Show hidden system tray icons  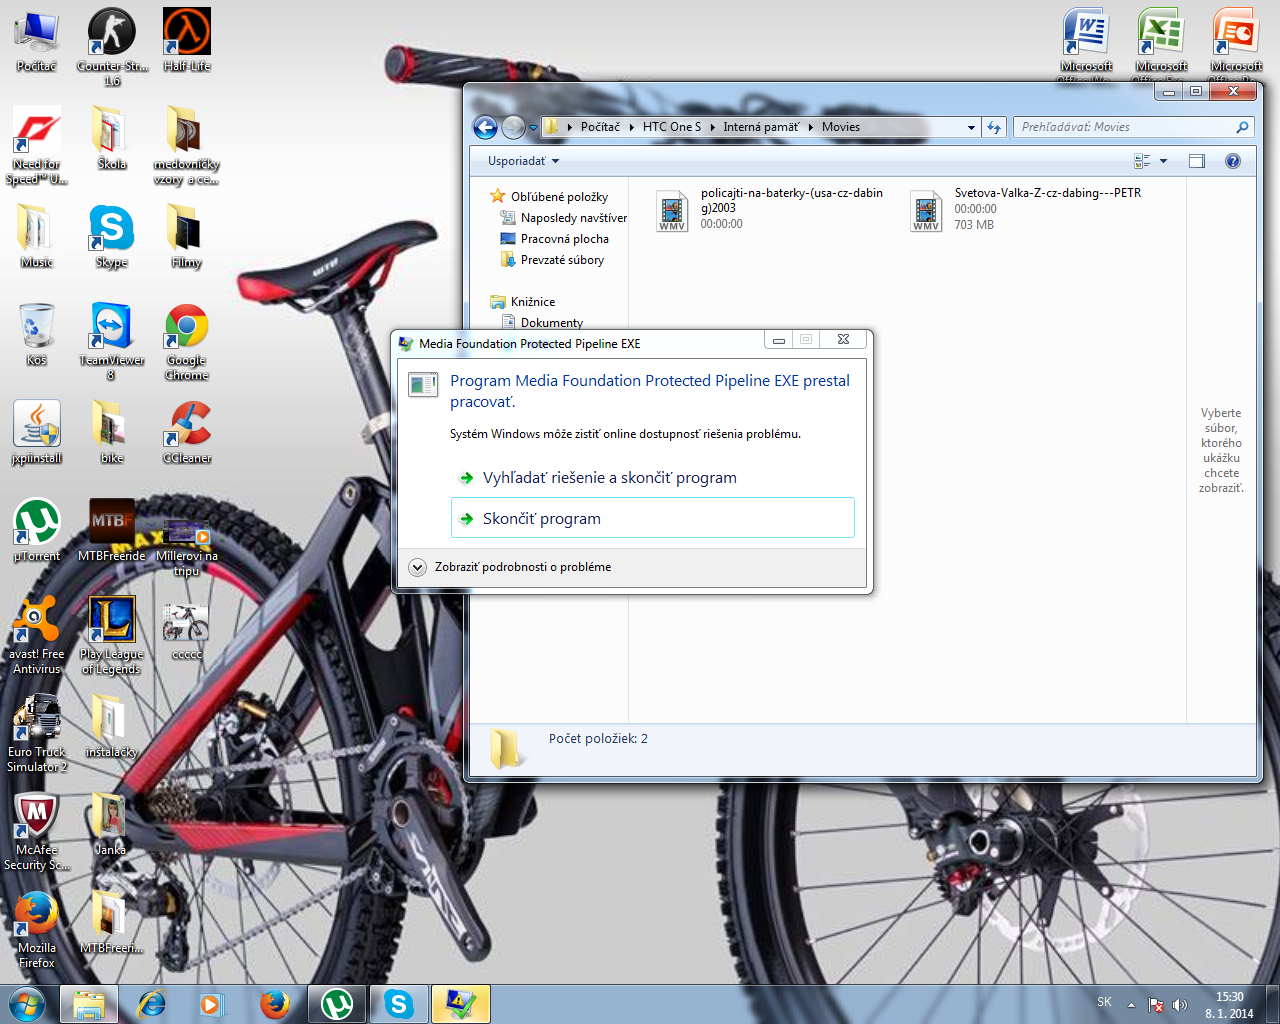tap(1131, 1004)
